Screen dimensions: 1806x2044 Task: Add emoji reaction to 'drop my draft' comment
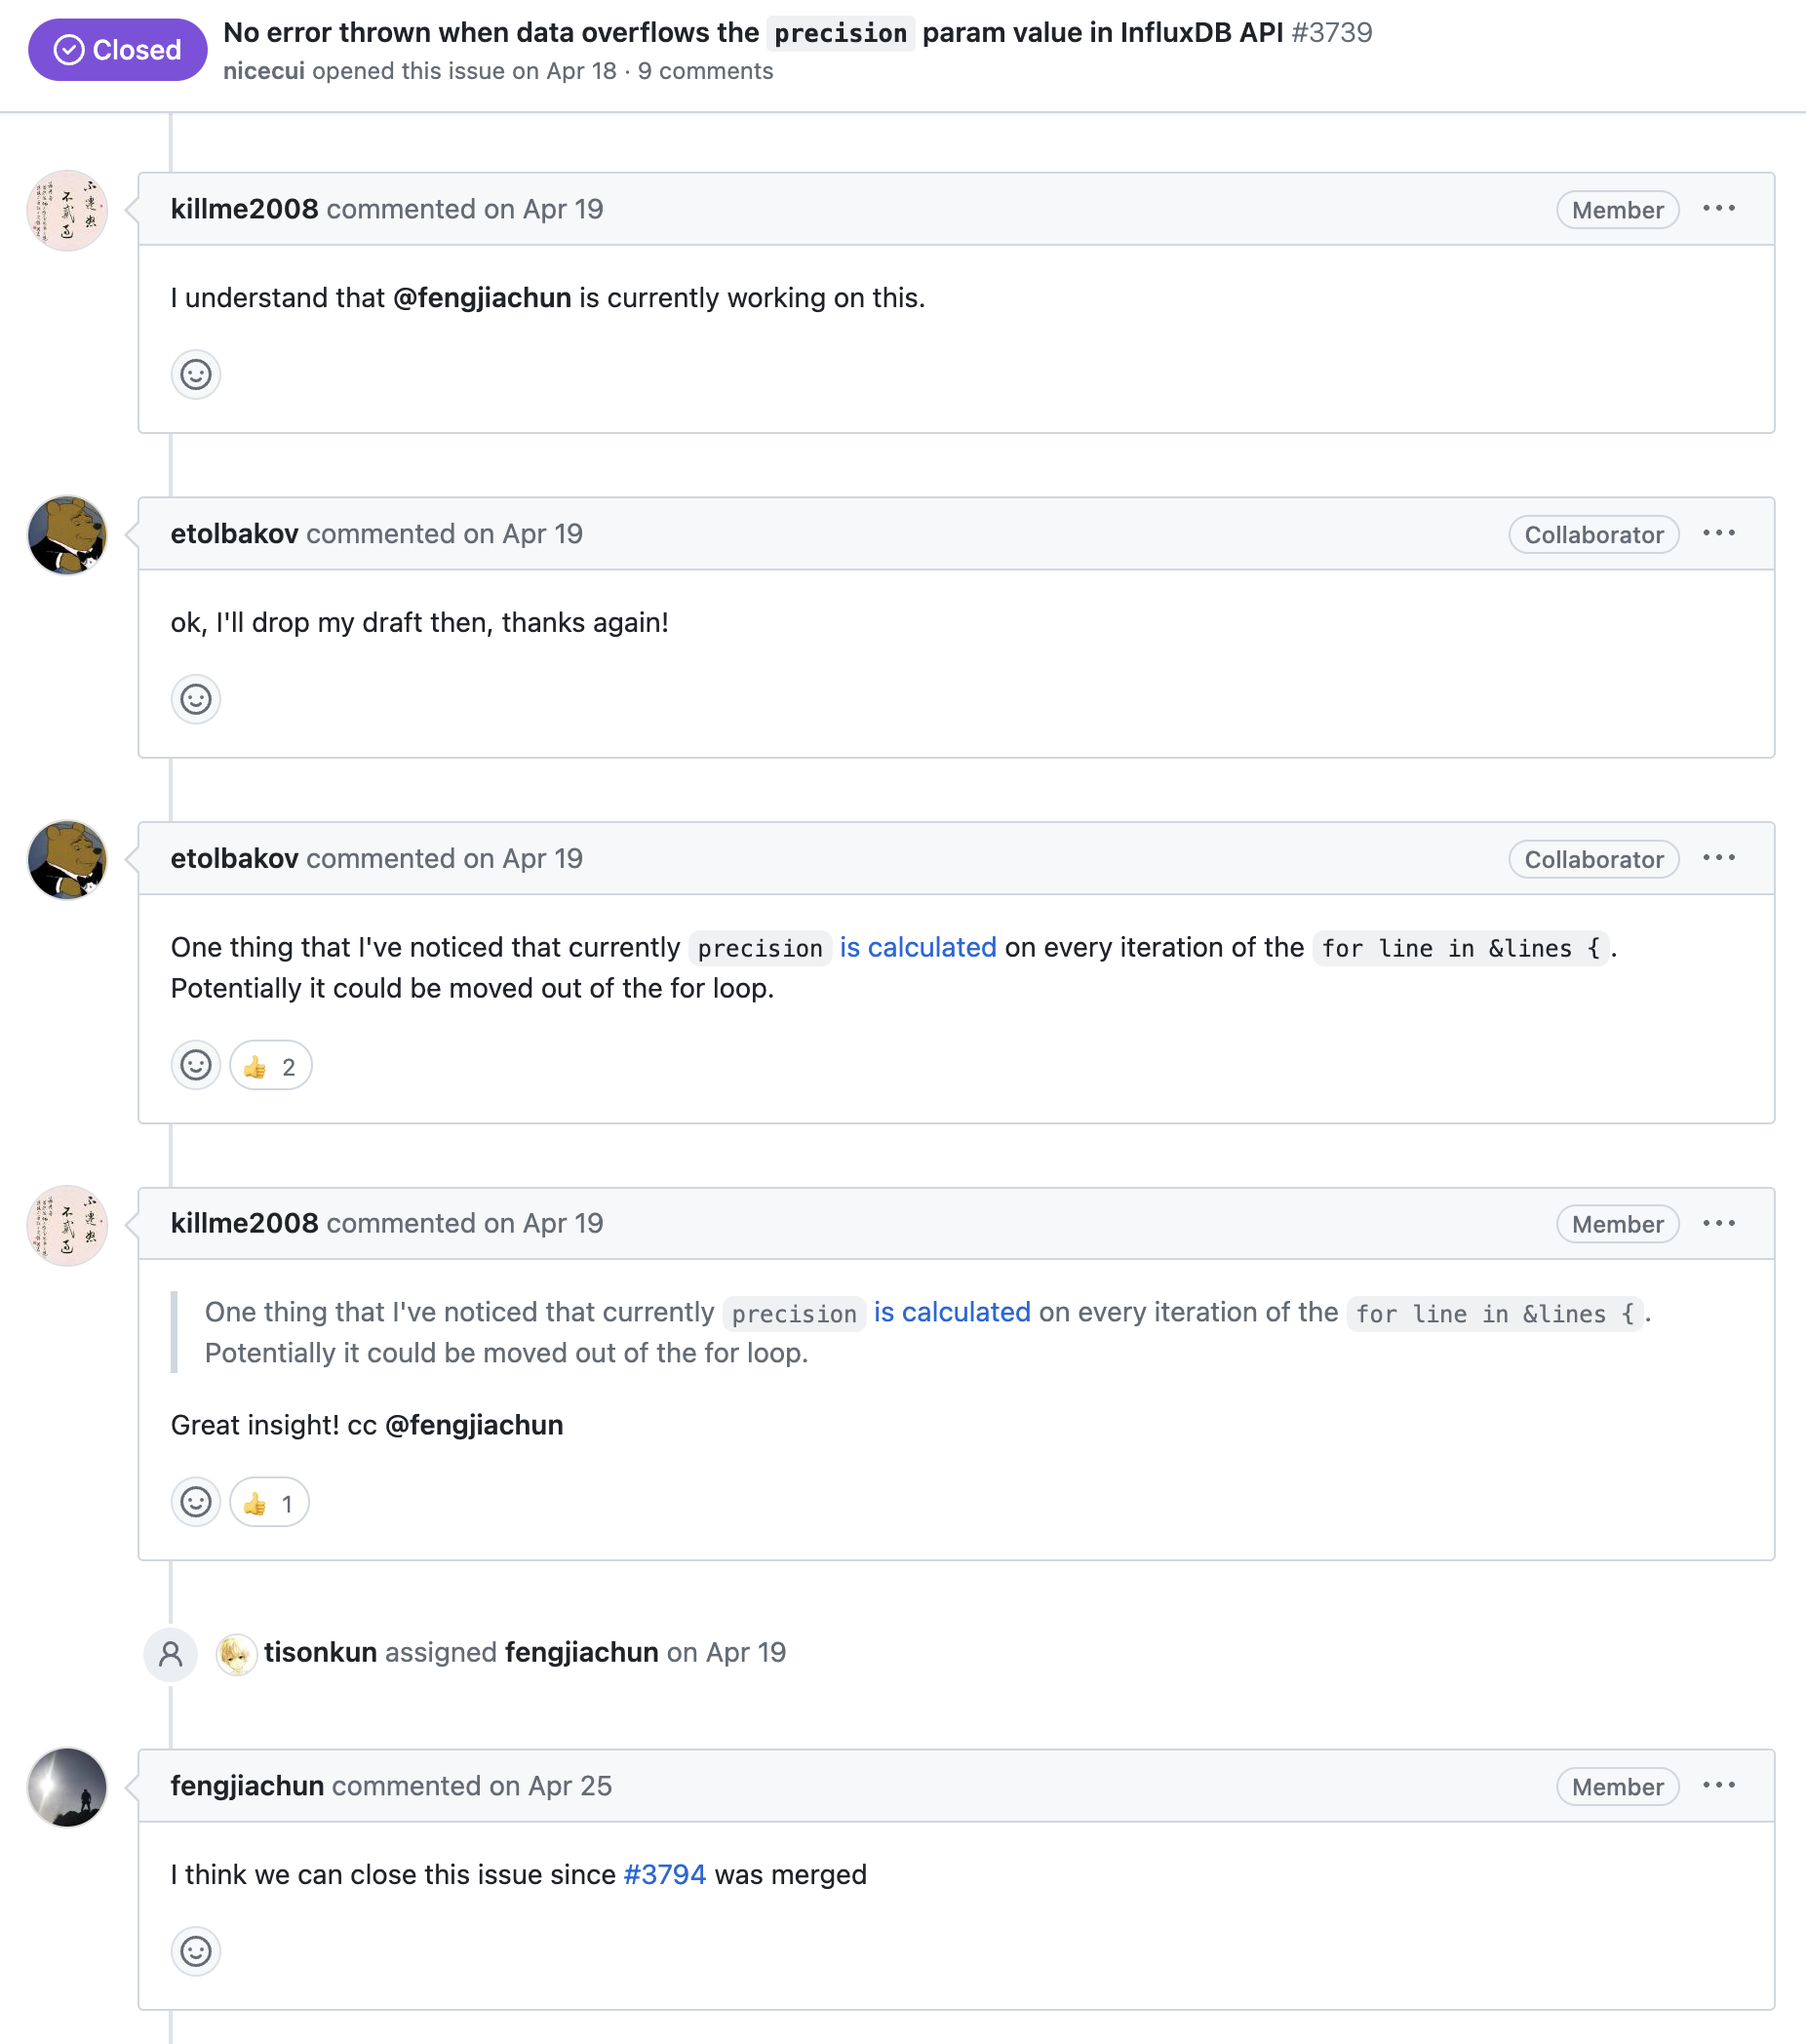point(195,699)
